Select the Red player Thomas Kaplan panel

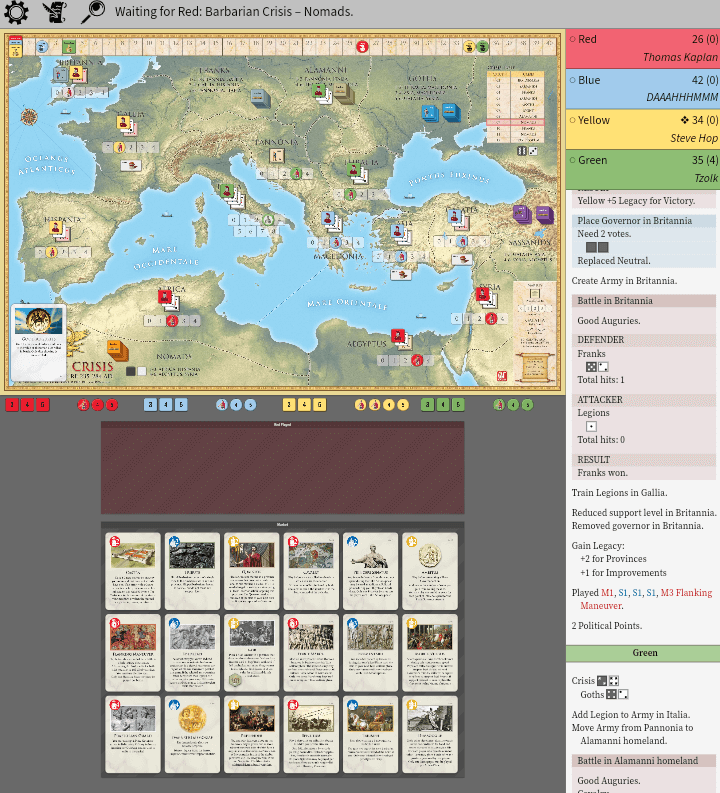643,48
